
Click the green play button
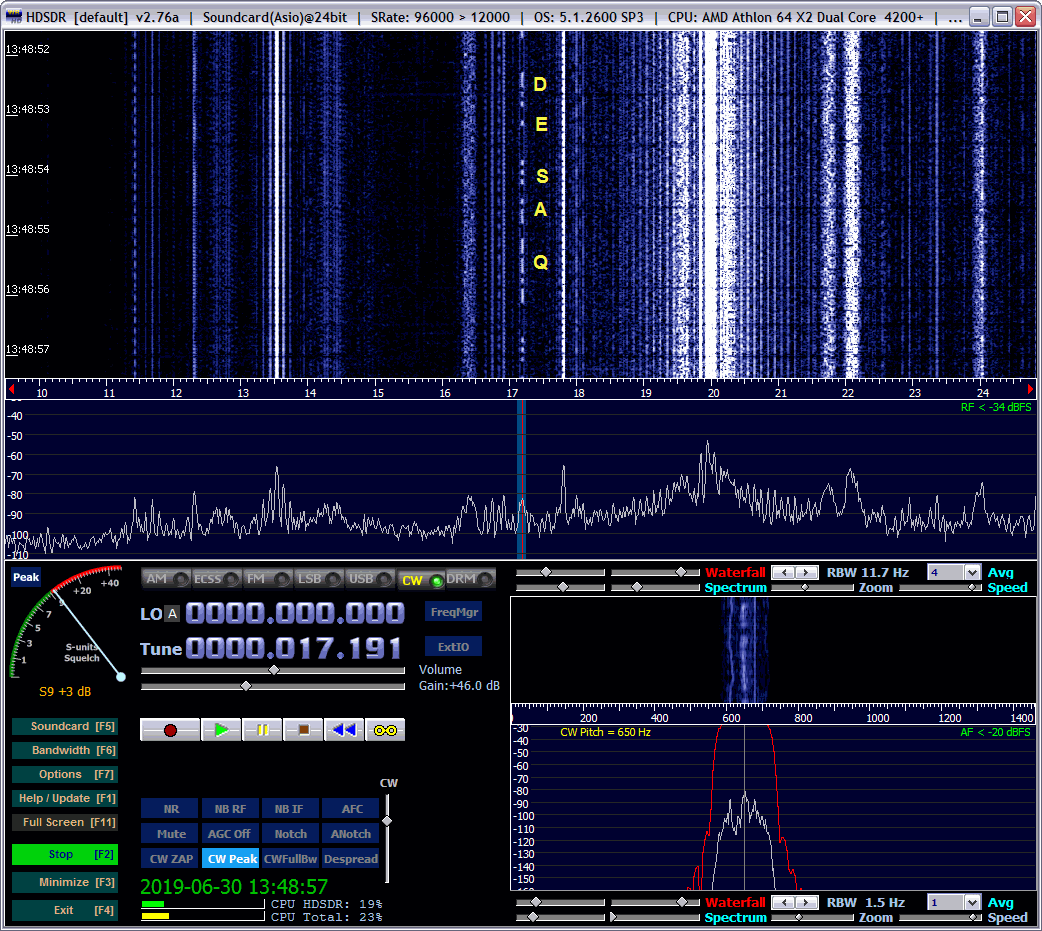[221, 730]
